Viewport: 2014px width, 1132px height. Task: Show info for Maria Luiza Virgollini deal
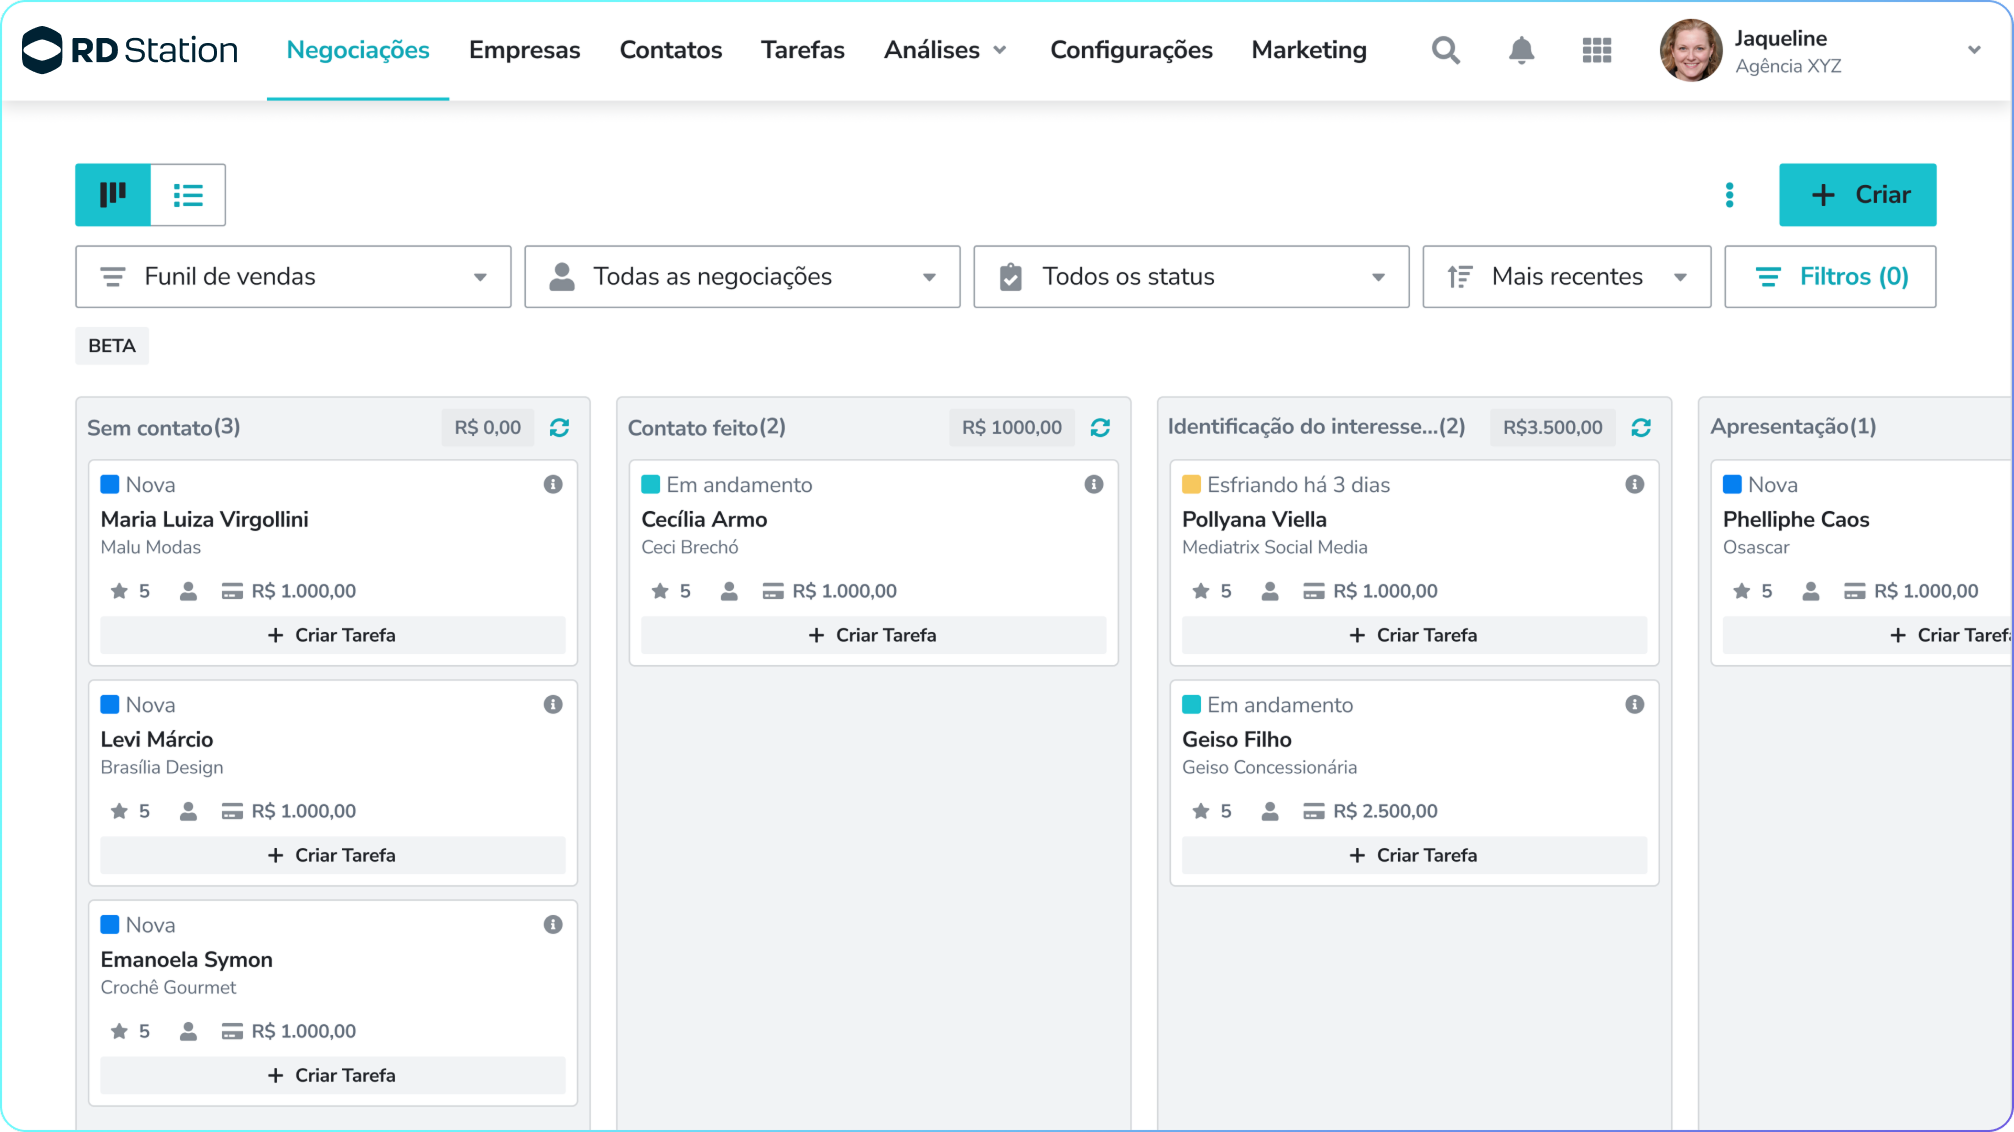point(553,484)
